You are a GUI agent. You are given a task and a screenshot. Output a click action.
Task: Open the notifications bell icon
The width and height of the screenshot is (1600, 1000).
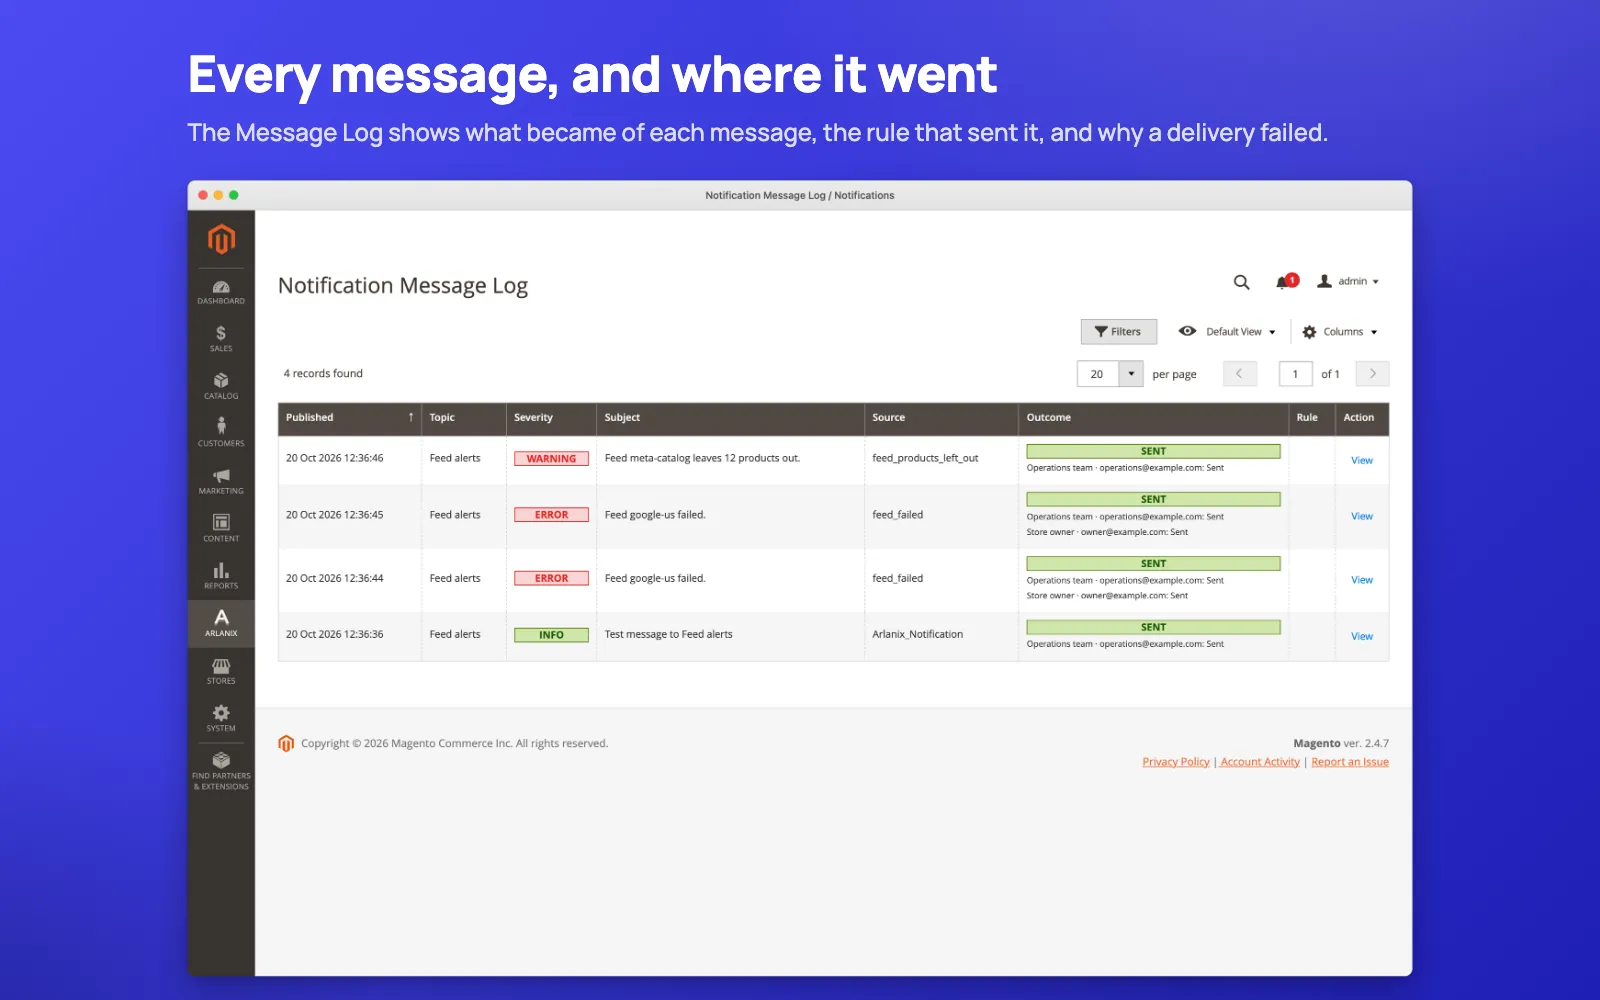pos(1286,282)
